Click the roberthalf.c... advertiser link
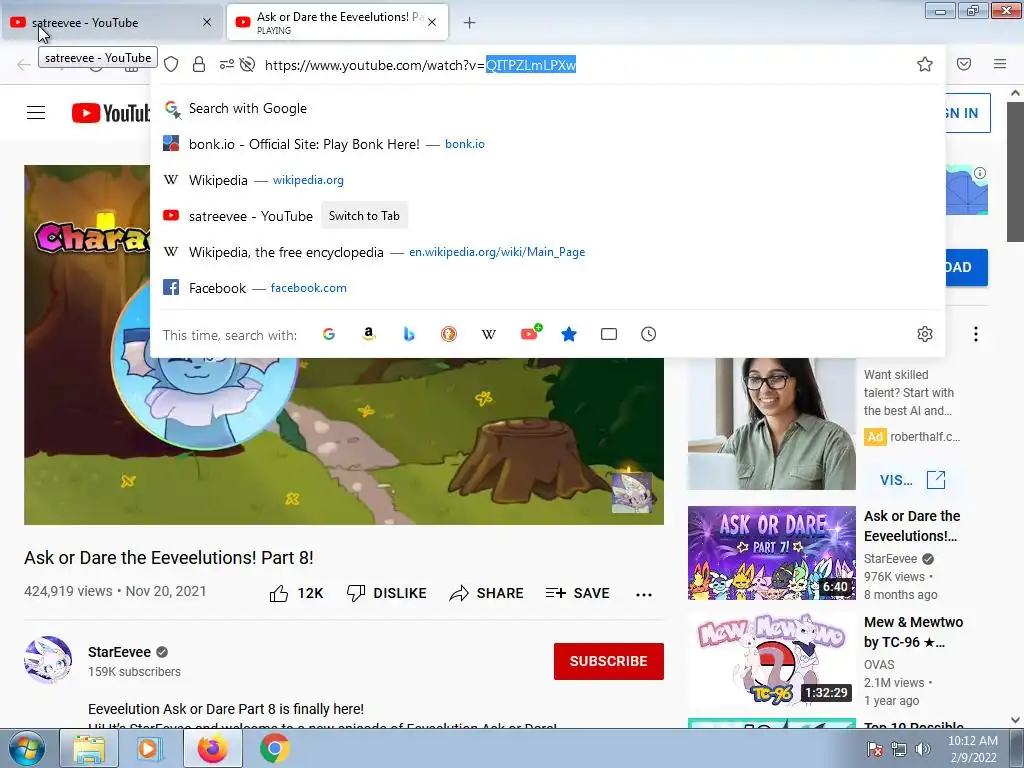Image resolution: width=1024 pixels, height=768 pixels. (x=925, y=437)
